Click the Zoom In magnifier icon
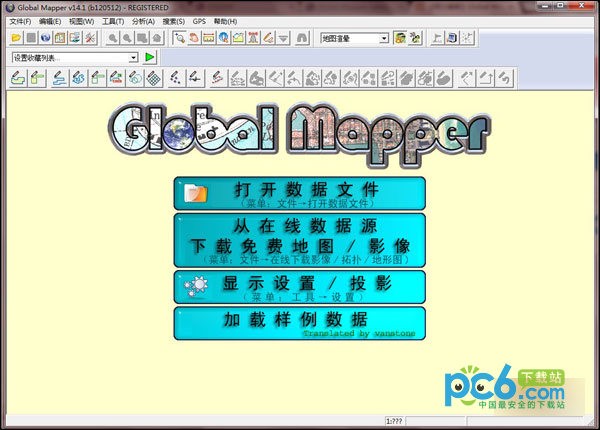600x430 pixels. point(112,38)
